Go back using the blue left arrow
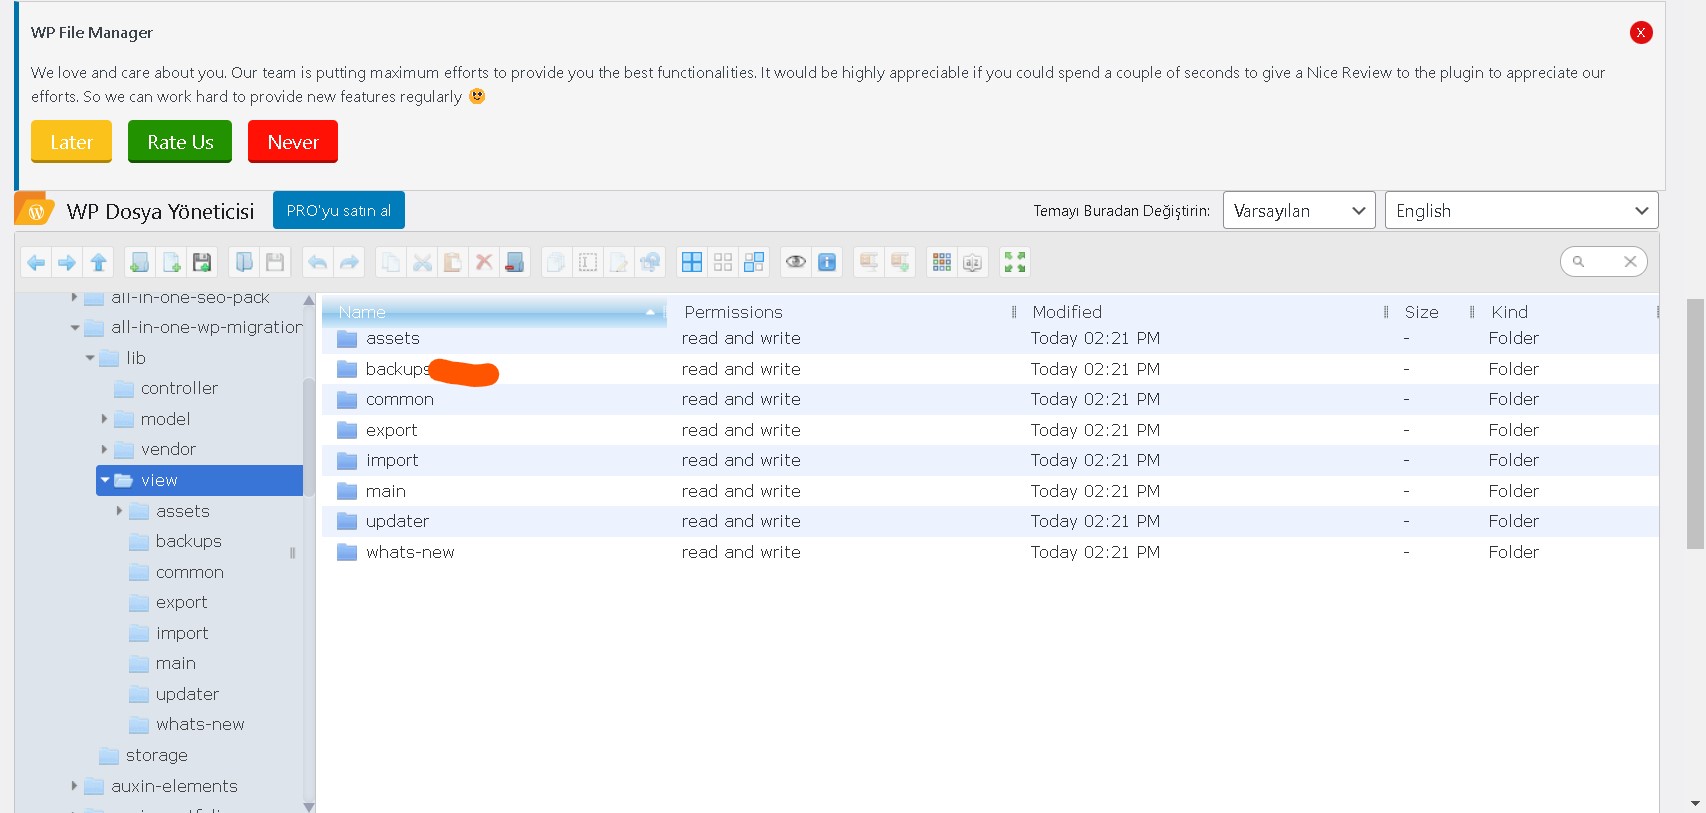 (x=36, y=263)
